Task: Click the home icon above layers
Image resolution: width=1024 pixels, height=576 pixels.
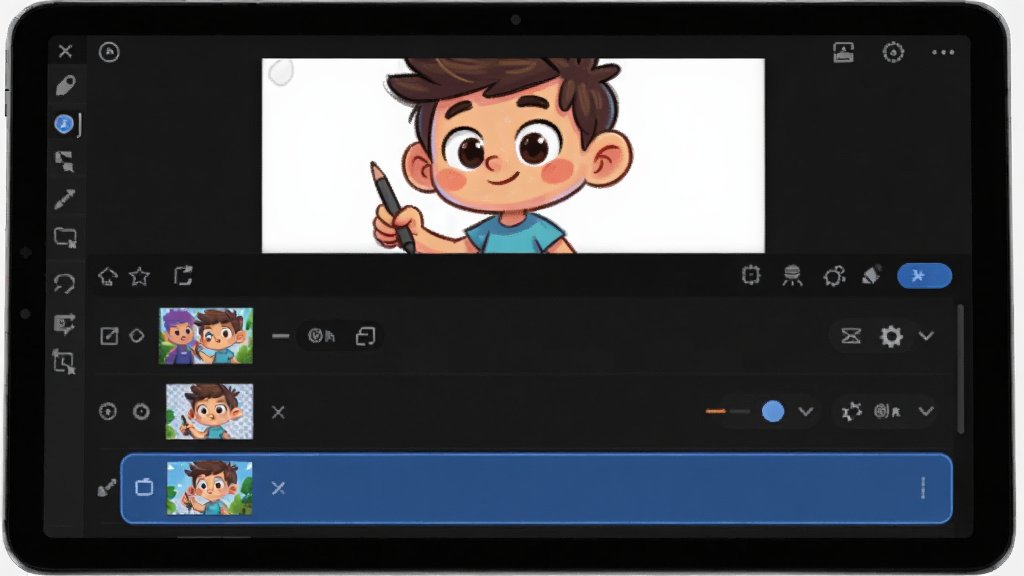Action: [x=108, y=276]
